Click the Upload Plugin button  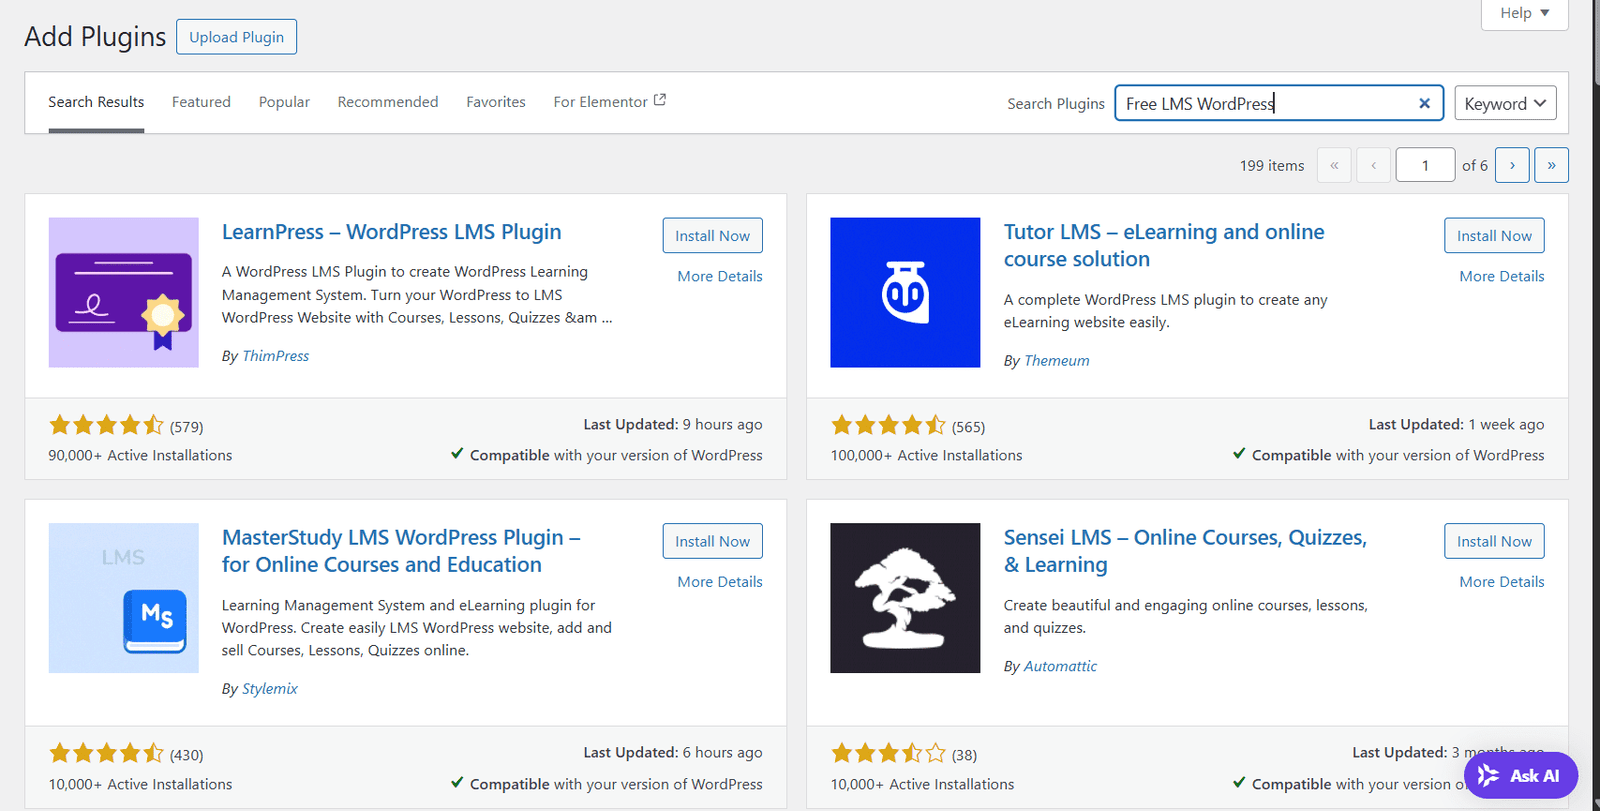[x=236, y=37]
